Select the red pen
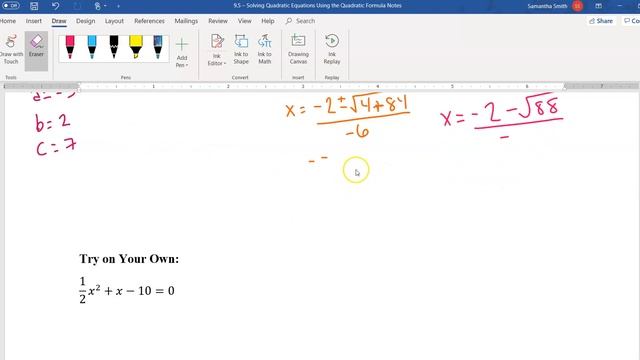 (x=70, y=47)
